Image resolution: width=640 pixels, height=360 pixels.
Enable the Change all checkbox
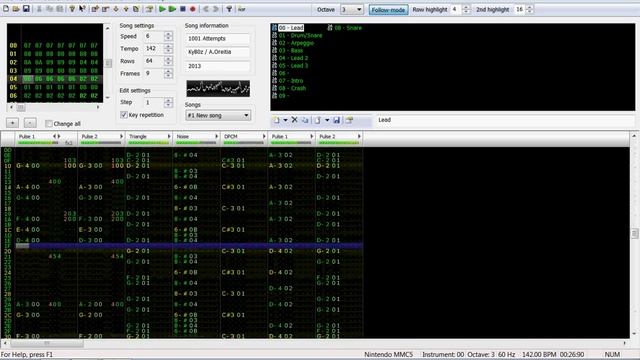49,123
